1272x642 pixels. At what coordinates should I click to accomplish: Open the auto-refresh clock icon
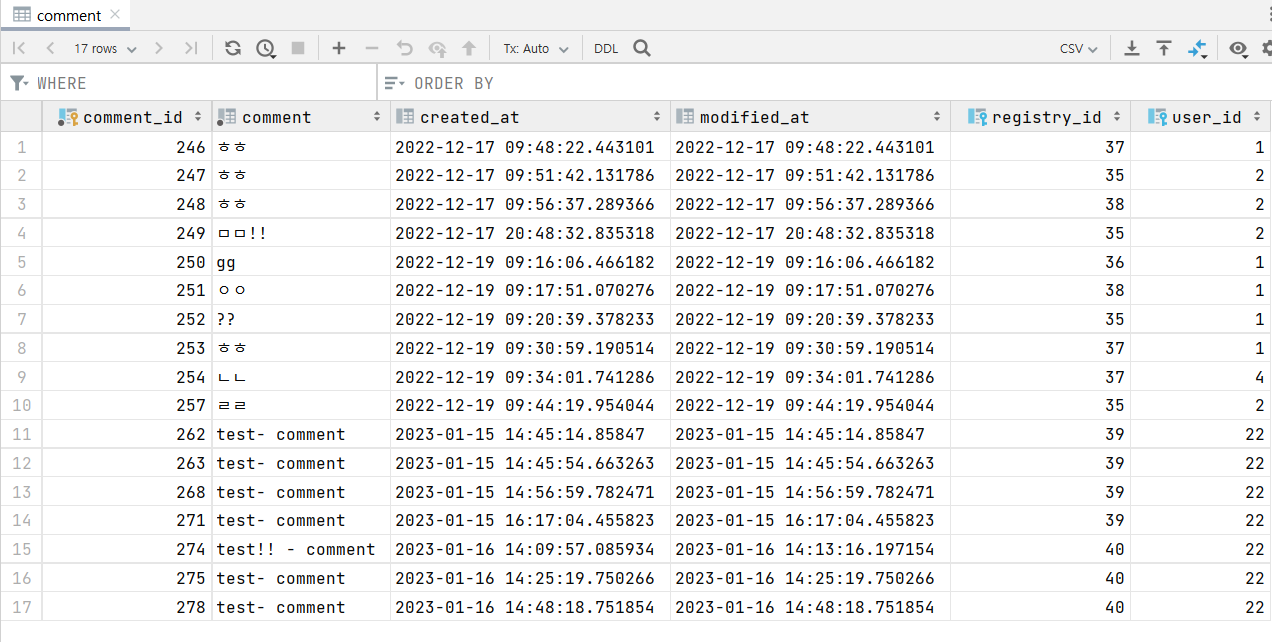point(265,48)
